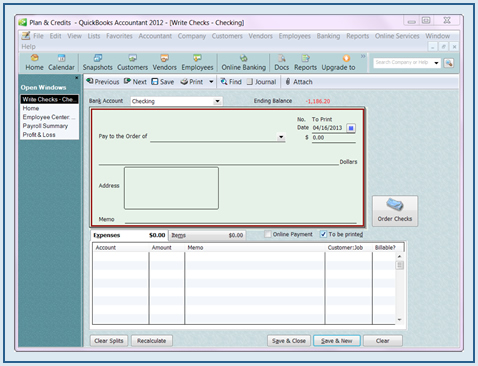Click the Clear Splits button
This screenshot has height=366, width=478.
click(x=109, y=341)
